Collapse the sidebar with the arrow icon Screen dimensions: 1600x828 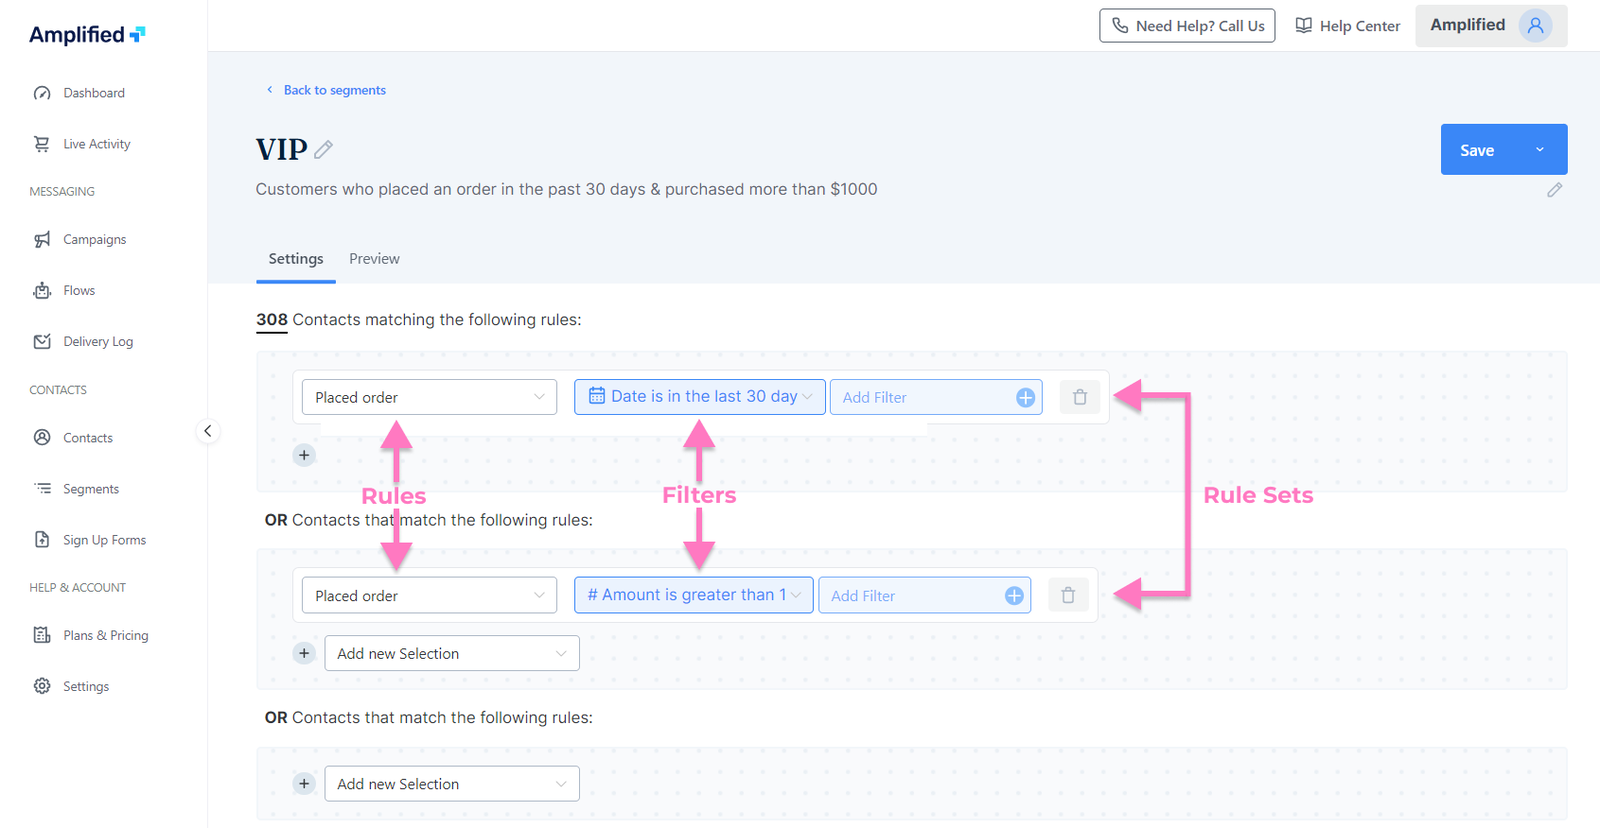pos(207,431)
